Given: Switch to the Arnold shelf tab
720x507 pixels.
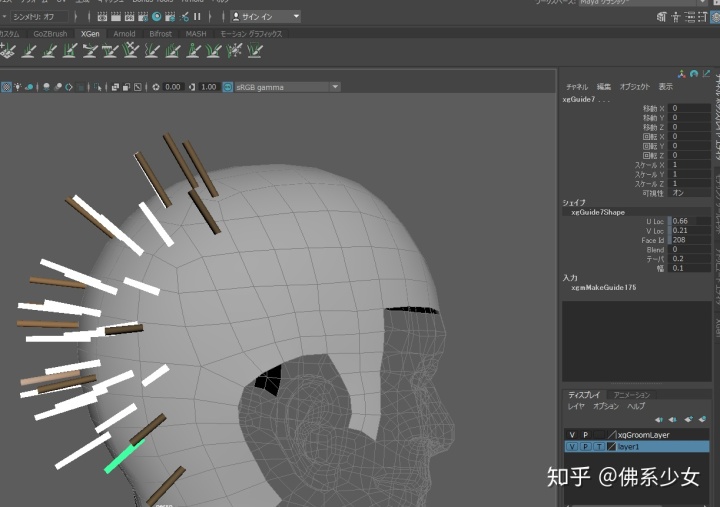Looking at the screenshot, I should coord(124,33).
